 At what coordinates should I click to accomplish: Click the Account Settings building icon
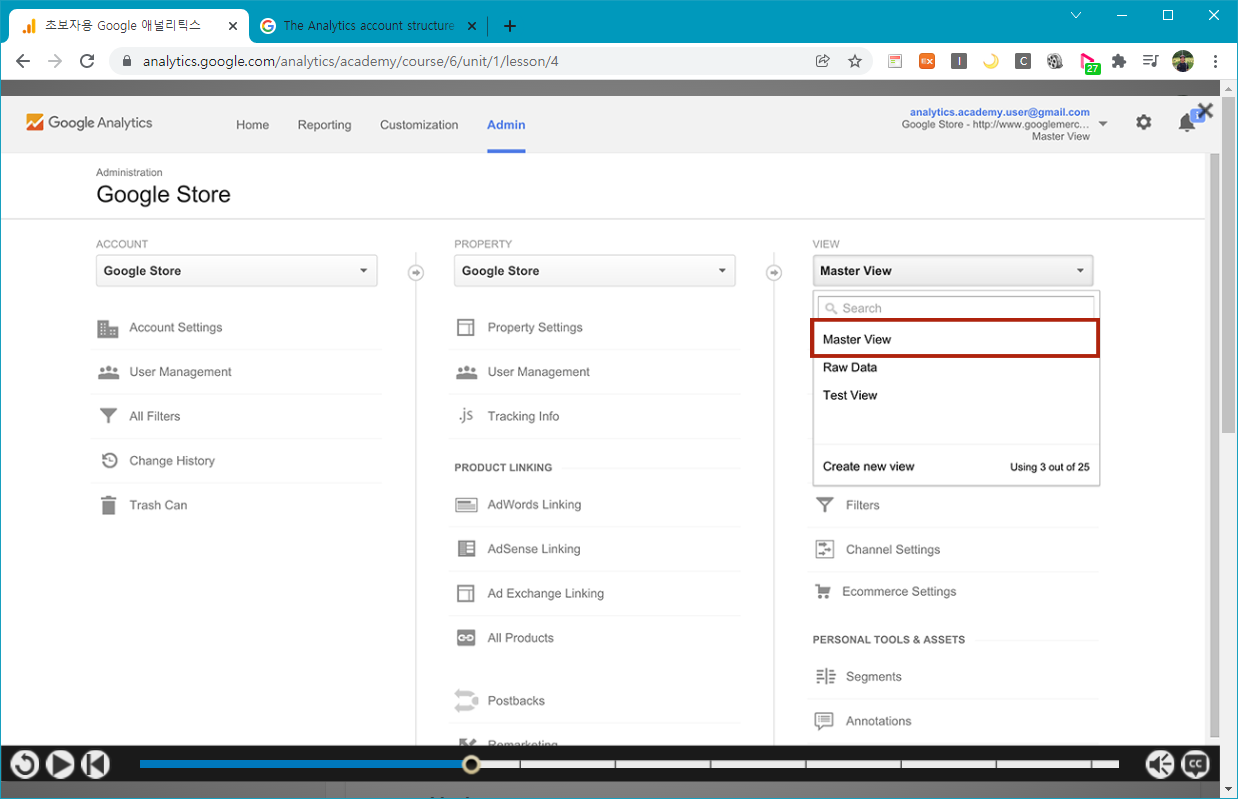[x=107, y=328]
